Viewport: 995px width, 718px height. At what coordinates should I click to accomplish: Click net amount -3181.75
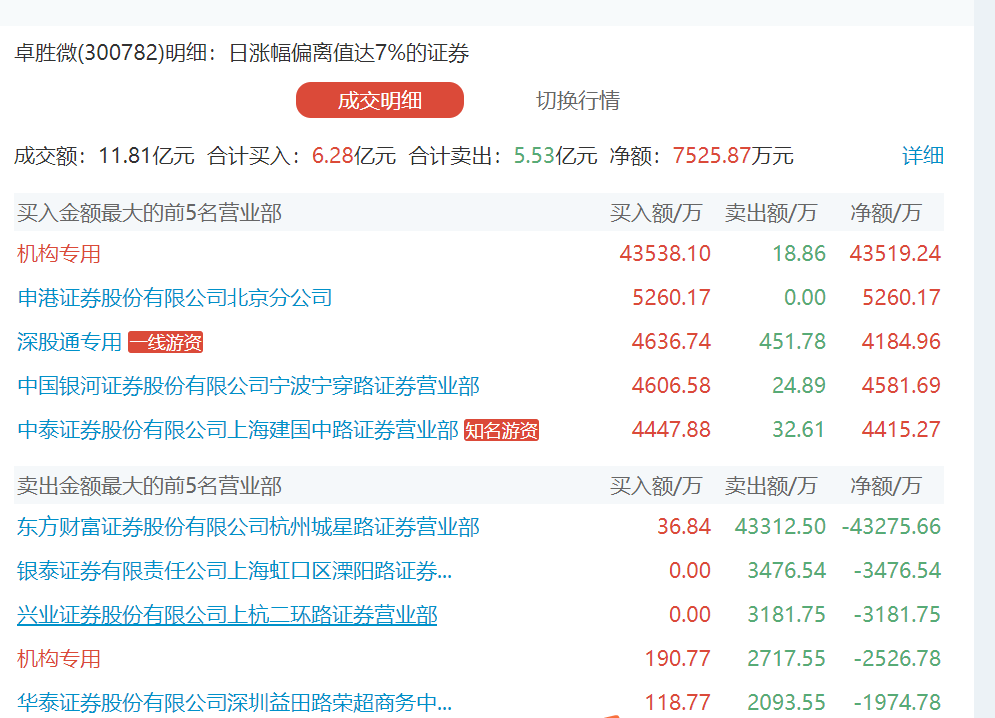pyautogui.click(x=897, y=615)
